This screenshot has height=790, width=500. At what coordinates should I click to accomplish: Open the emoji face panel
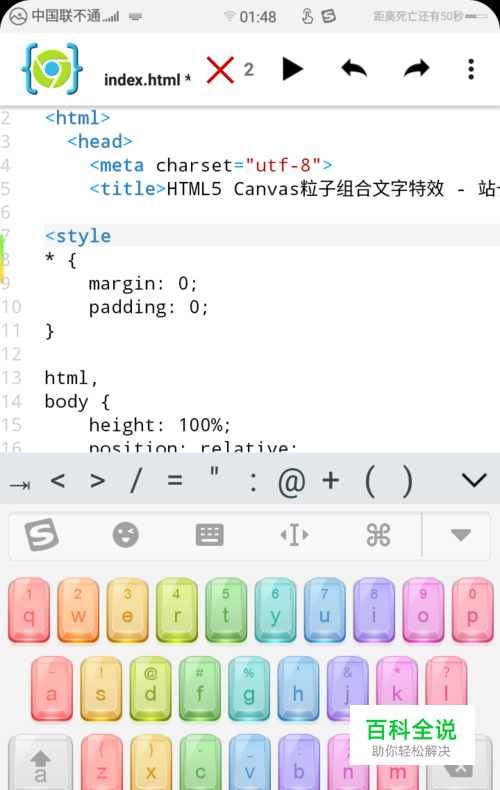tap(126, 535)
